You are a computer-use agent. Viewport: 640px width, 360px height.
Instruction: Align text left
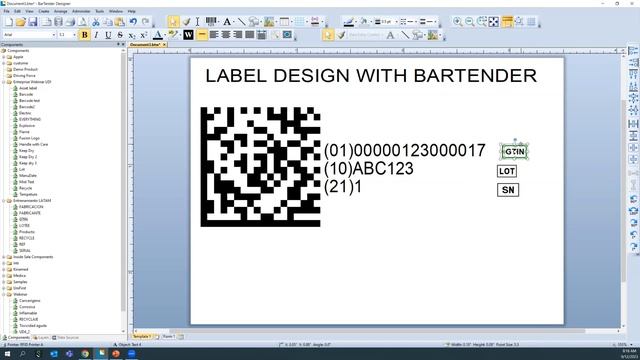214,35
